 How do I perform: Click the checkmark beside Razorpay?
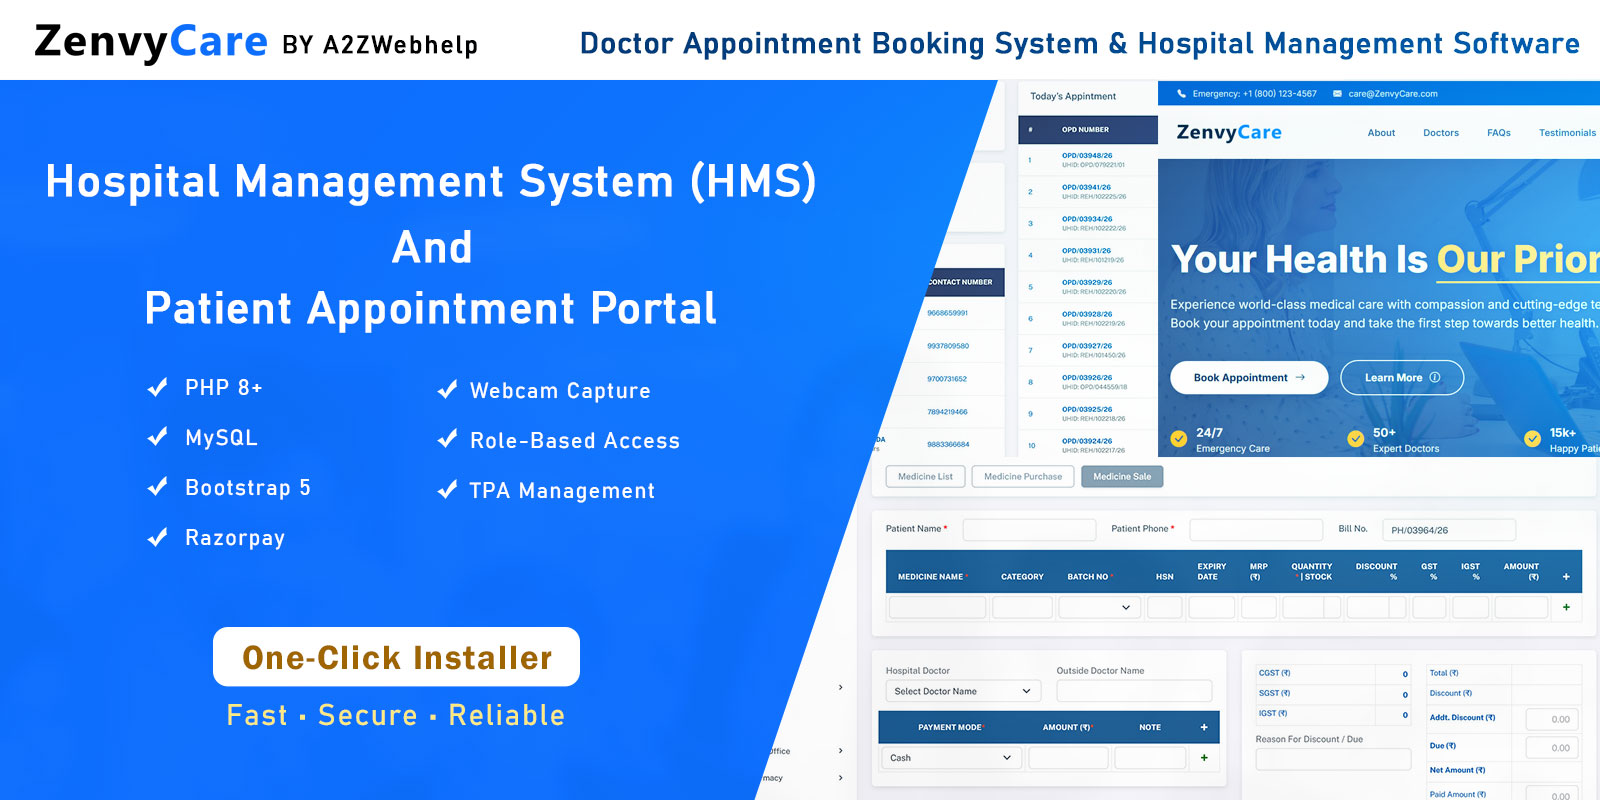tap(157, 537)
